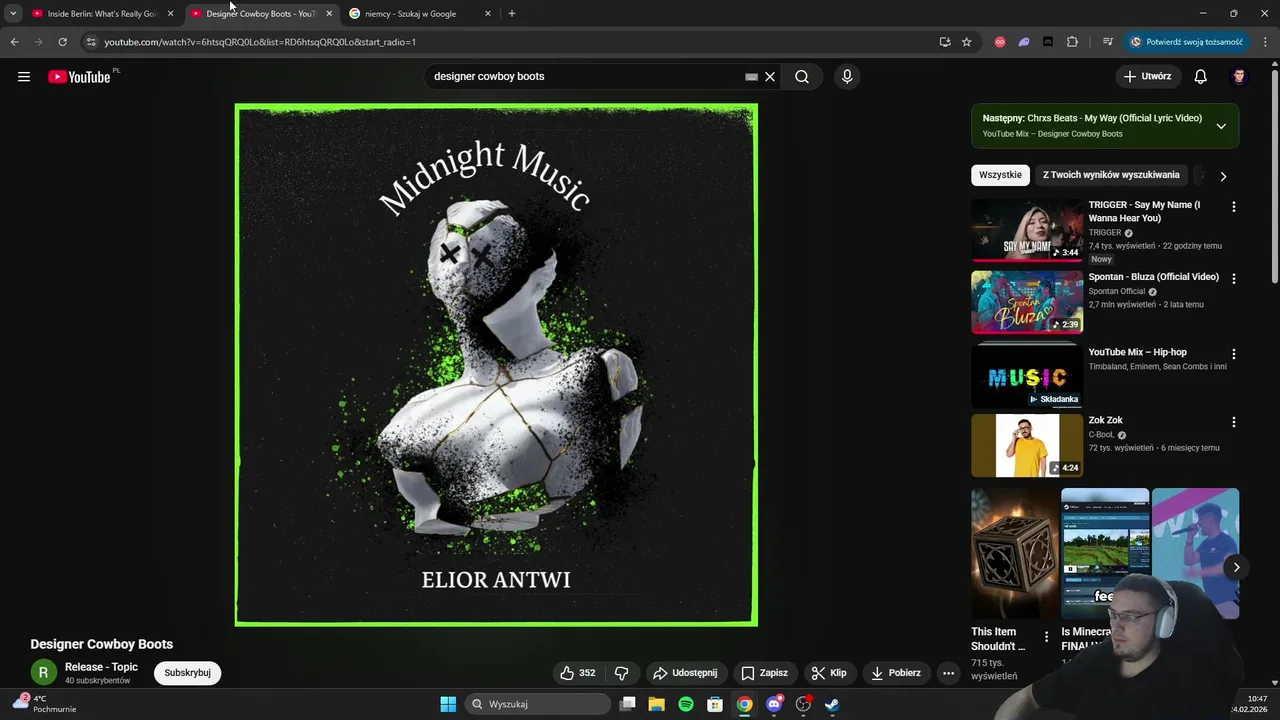Open the YouTube account avatar menu

(1240, 77)
